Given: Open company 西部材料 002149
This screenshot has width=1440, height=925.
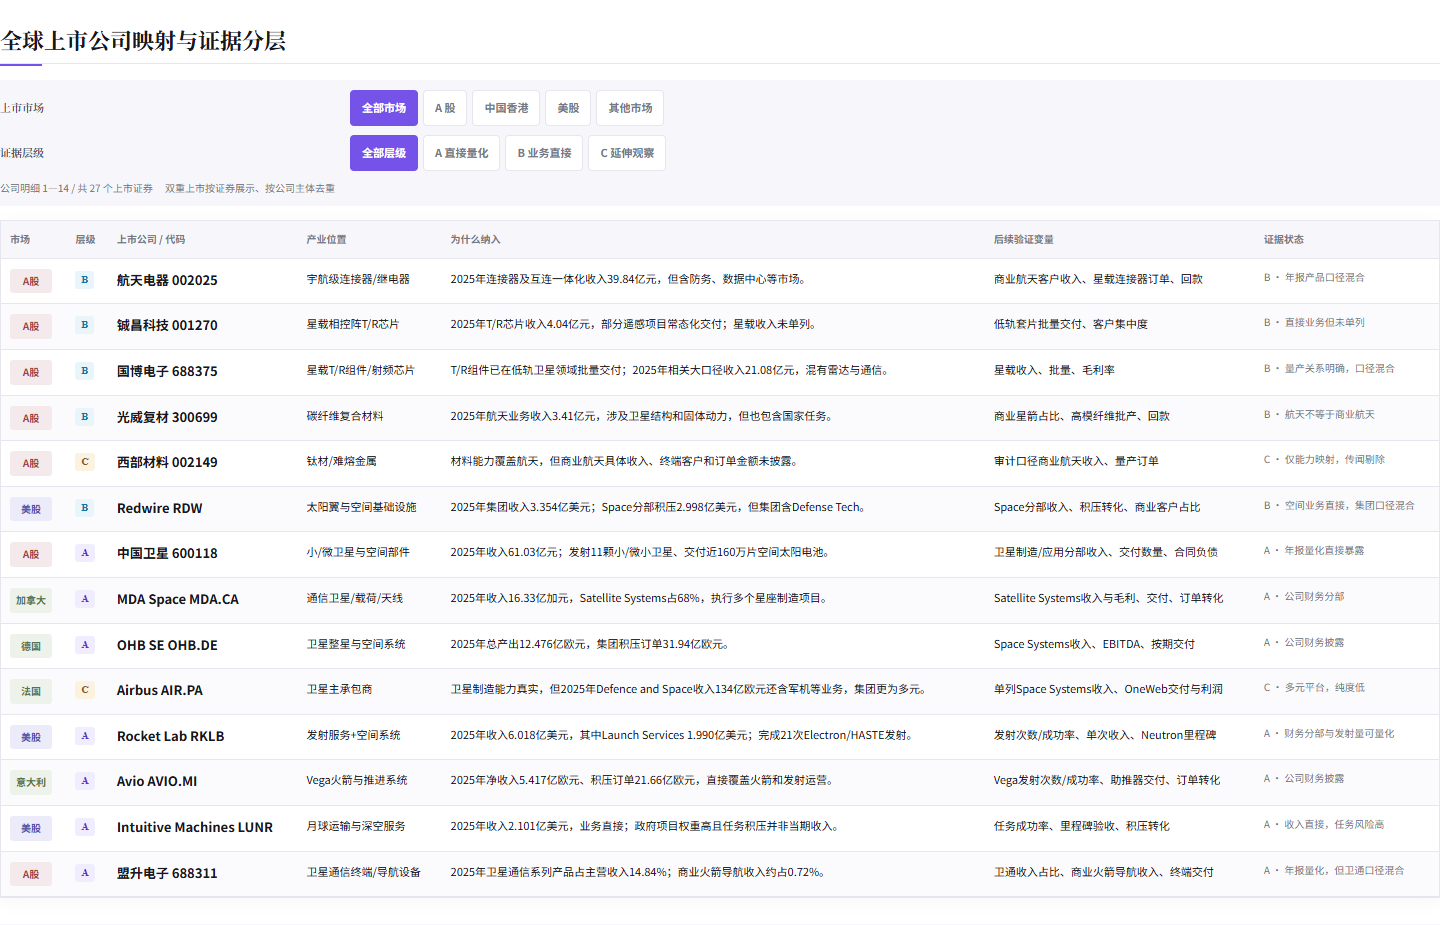Looking at the screenshot, I should (x=167, y=462).
